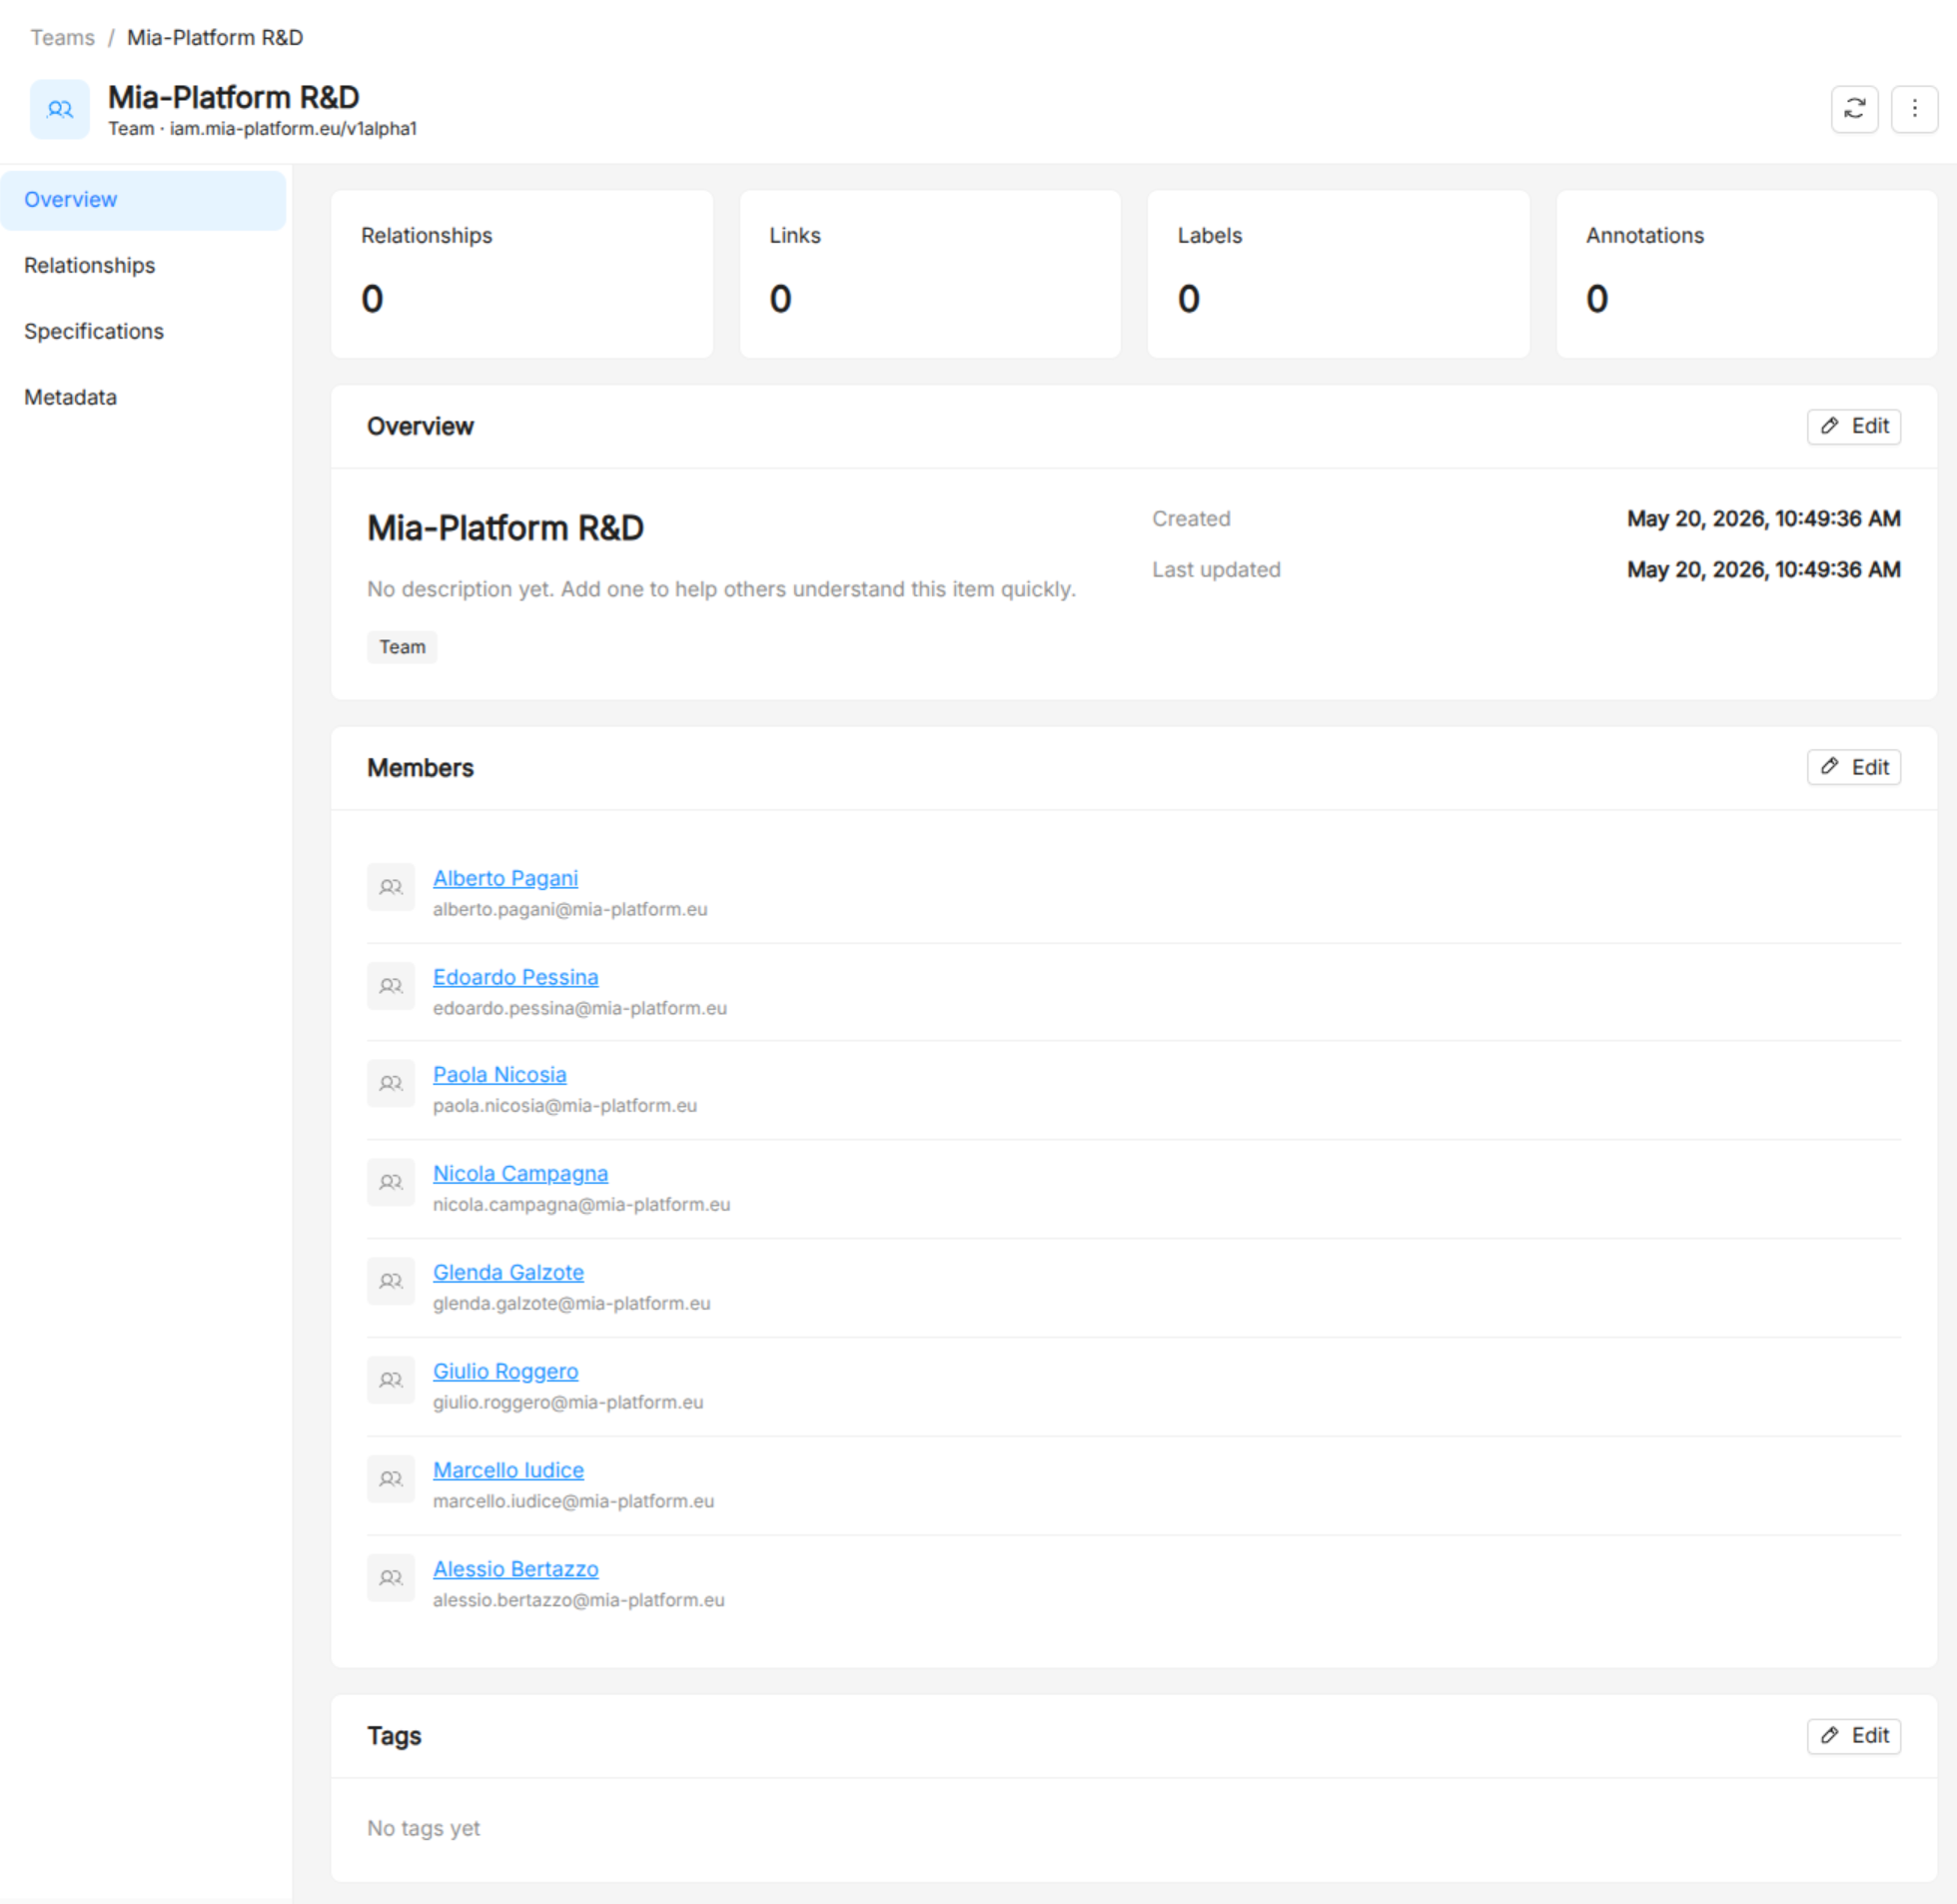Open Nicola Campagna's profile link

520,1174
